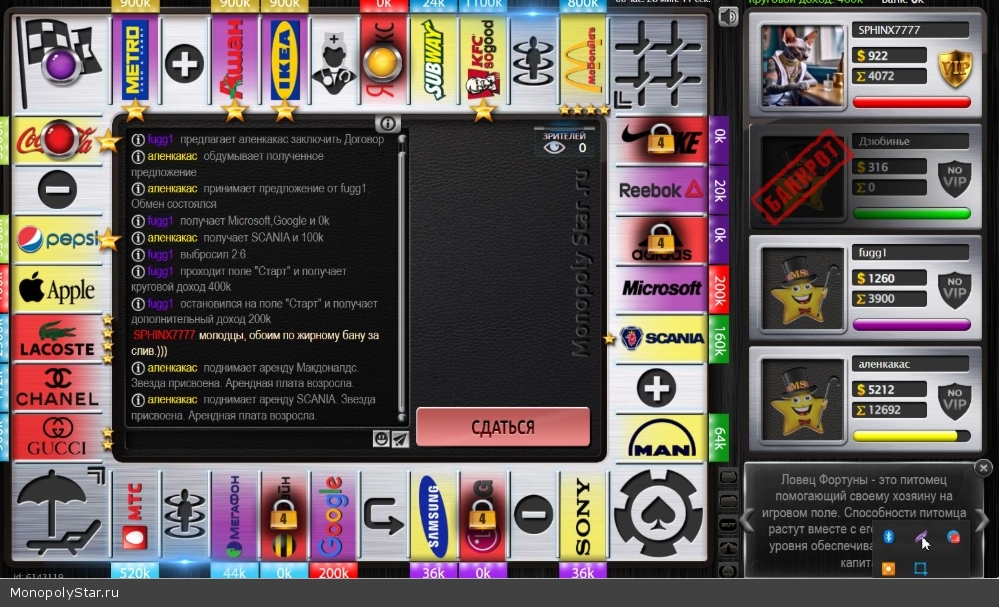The image size is (999, 607).
Task: Send the chat message with paper plane
Action: tap(400, 438)
